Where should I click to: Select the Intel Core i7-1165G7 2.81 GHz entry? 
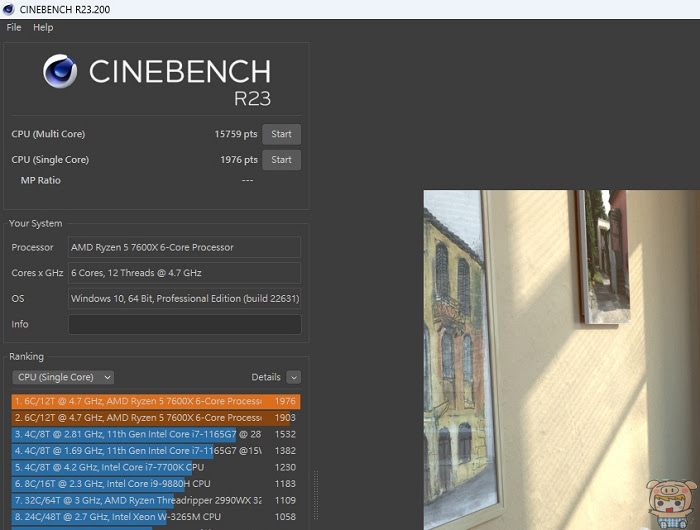pyautogui.click(x=155, y=434)
